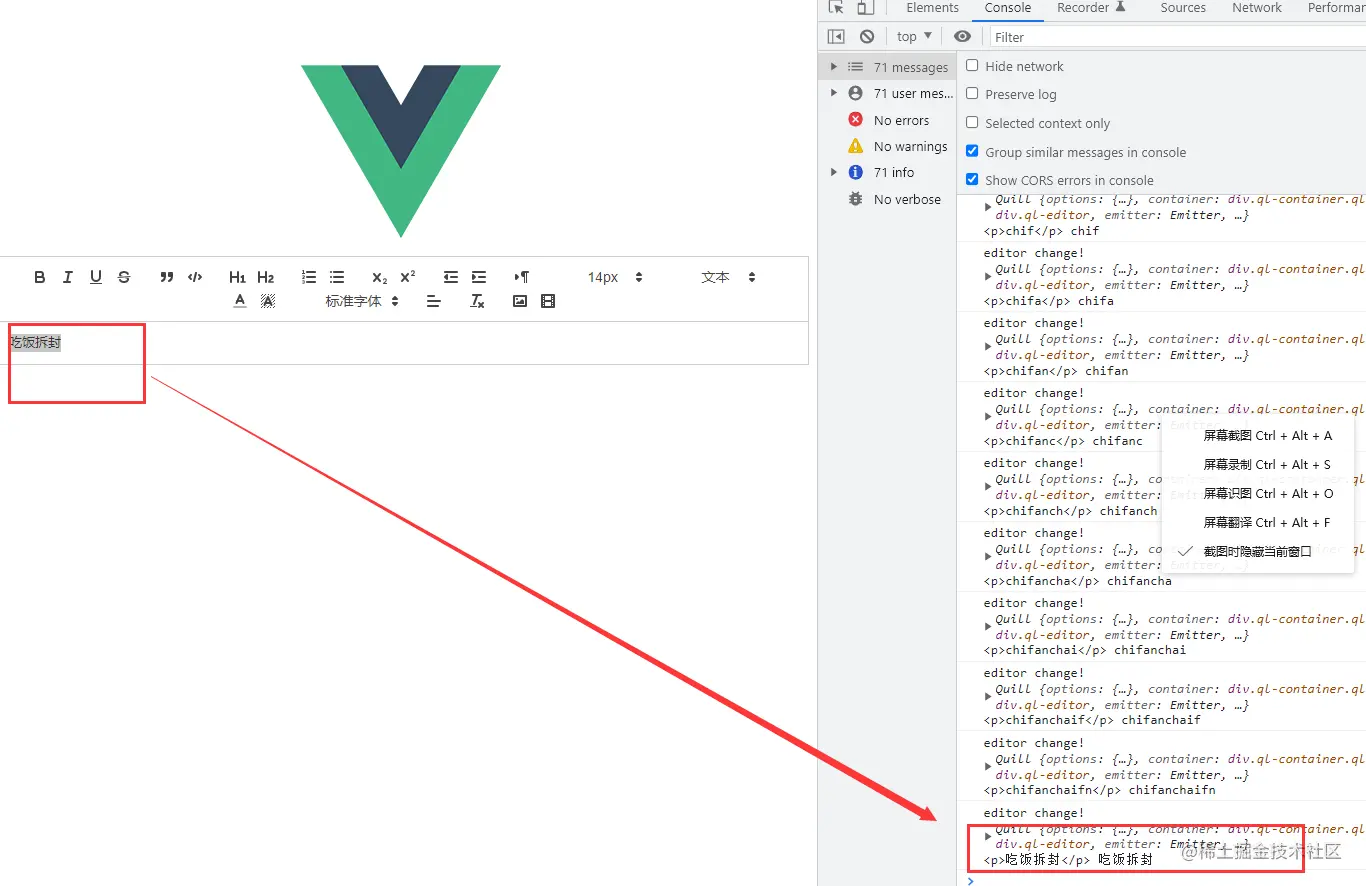Screen dimensions: 1366x886
Task: Create an ordered numbered list
Action: pyautogui.click(x=309, y=277)
